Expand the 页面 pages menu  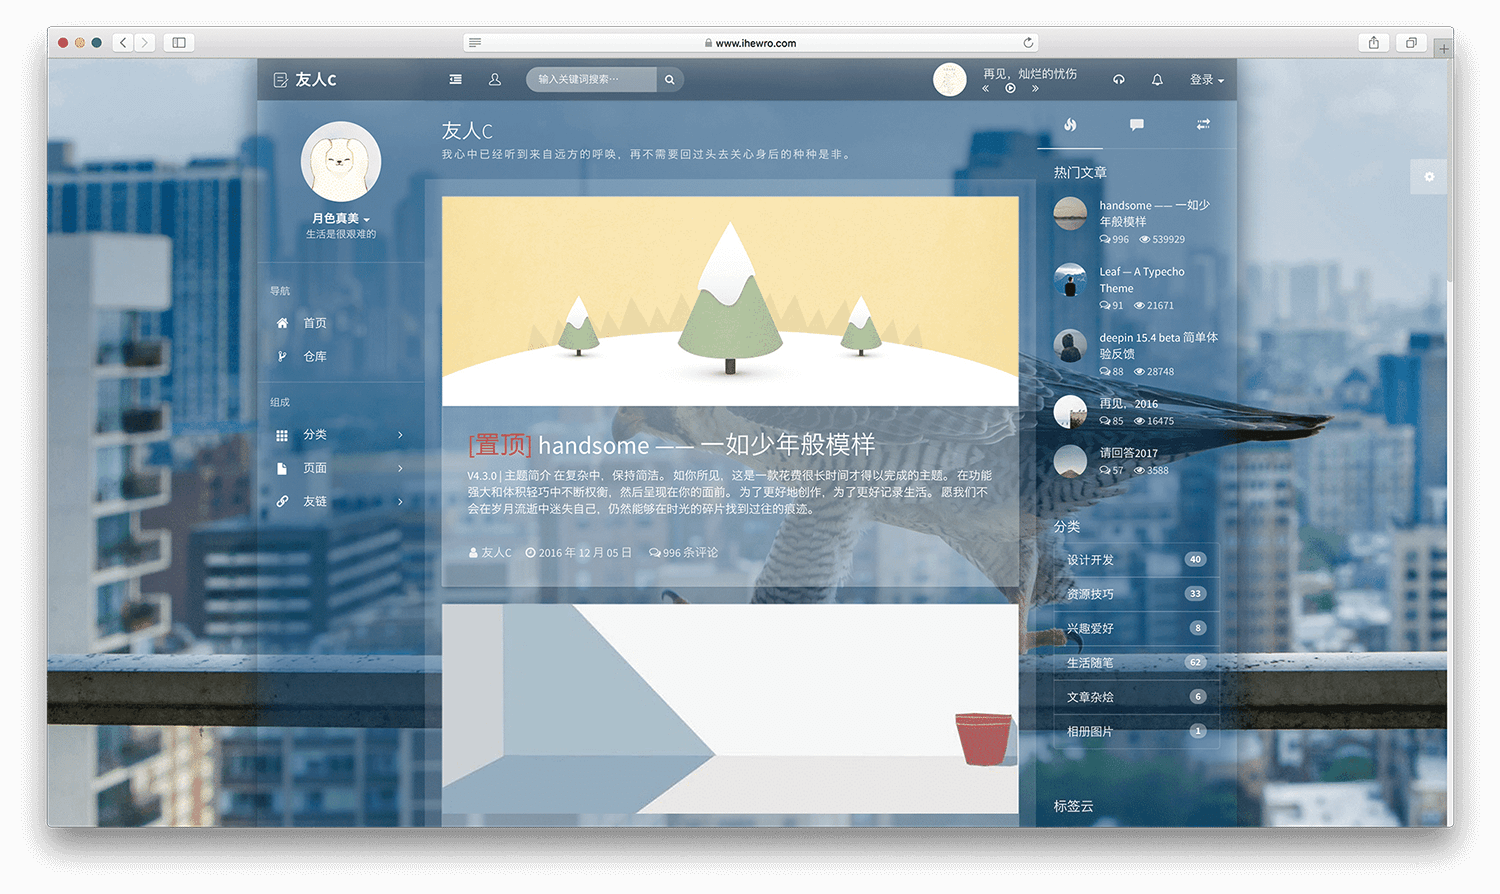click(341, 468)
